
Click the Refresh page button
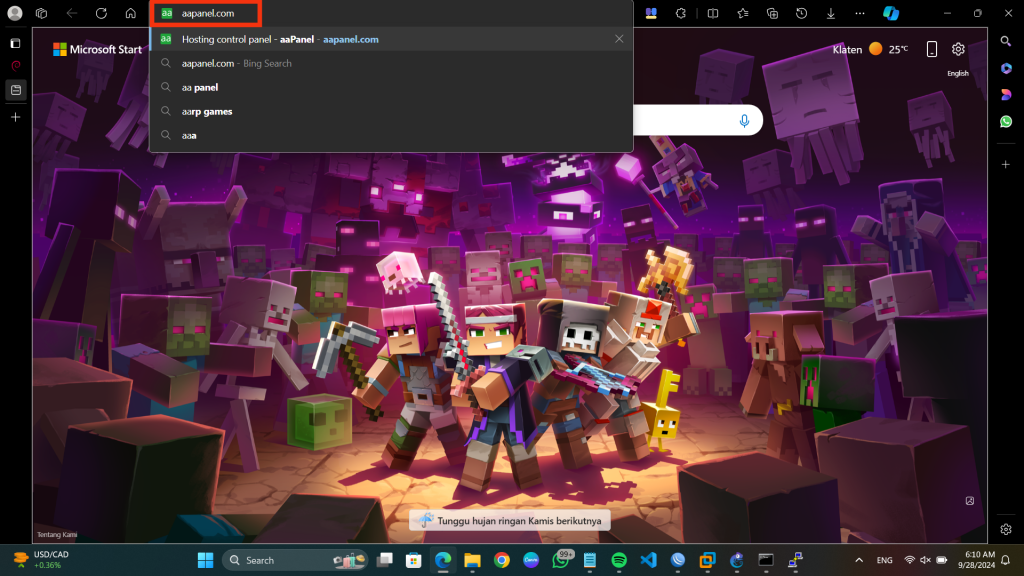click(101, 13)
